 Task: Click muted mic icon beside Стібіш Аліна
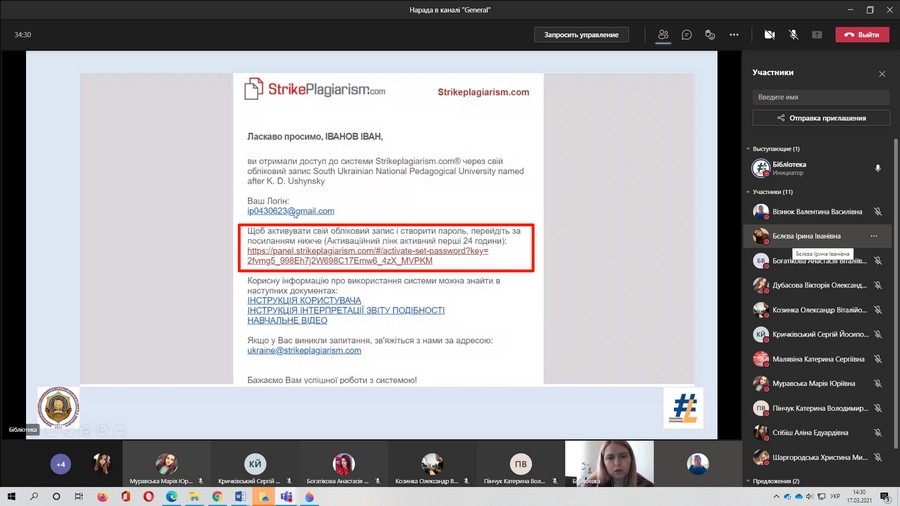pyautogui.click(x=878, y=433)
